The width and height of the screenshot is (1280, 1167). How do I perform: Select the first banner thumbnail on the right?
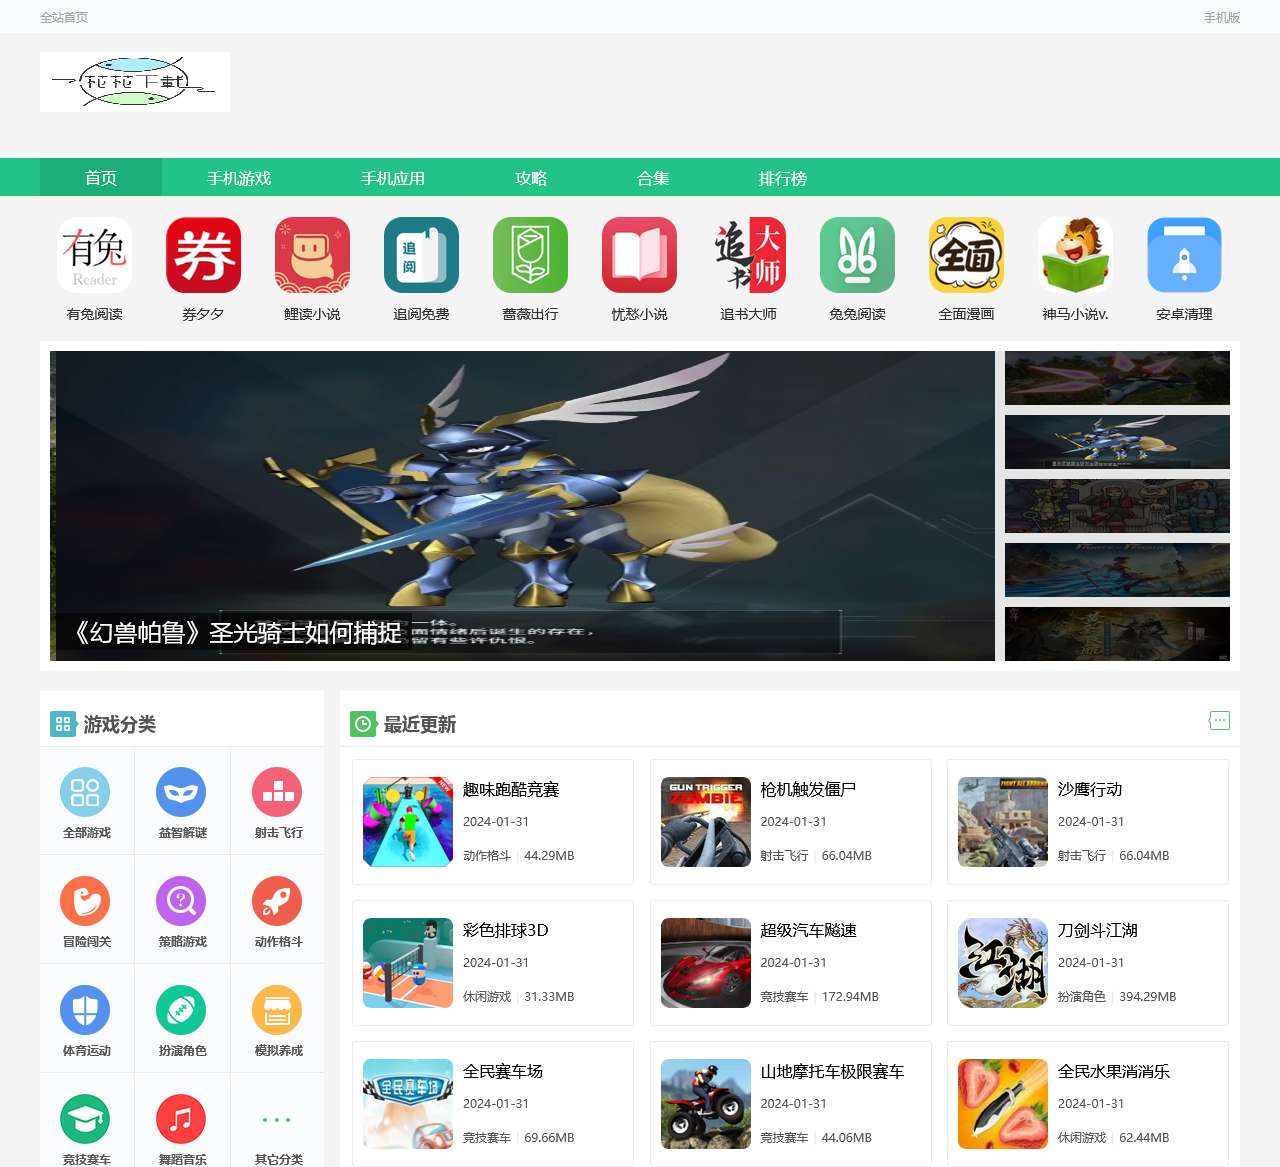point(1117,378)
